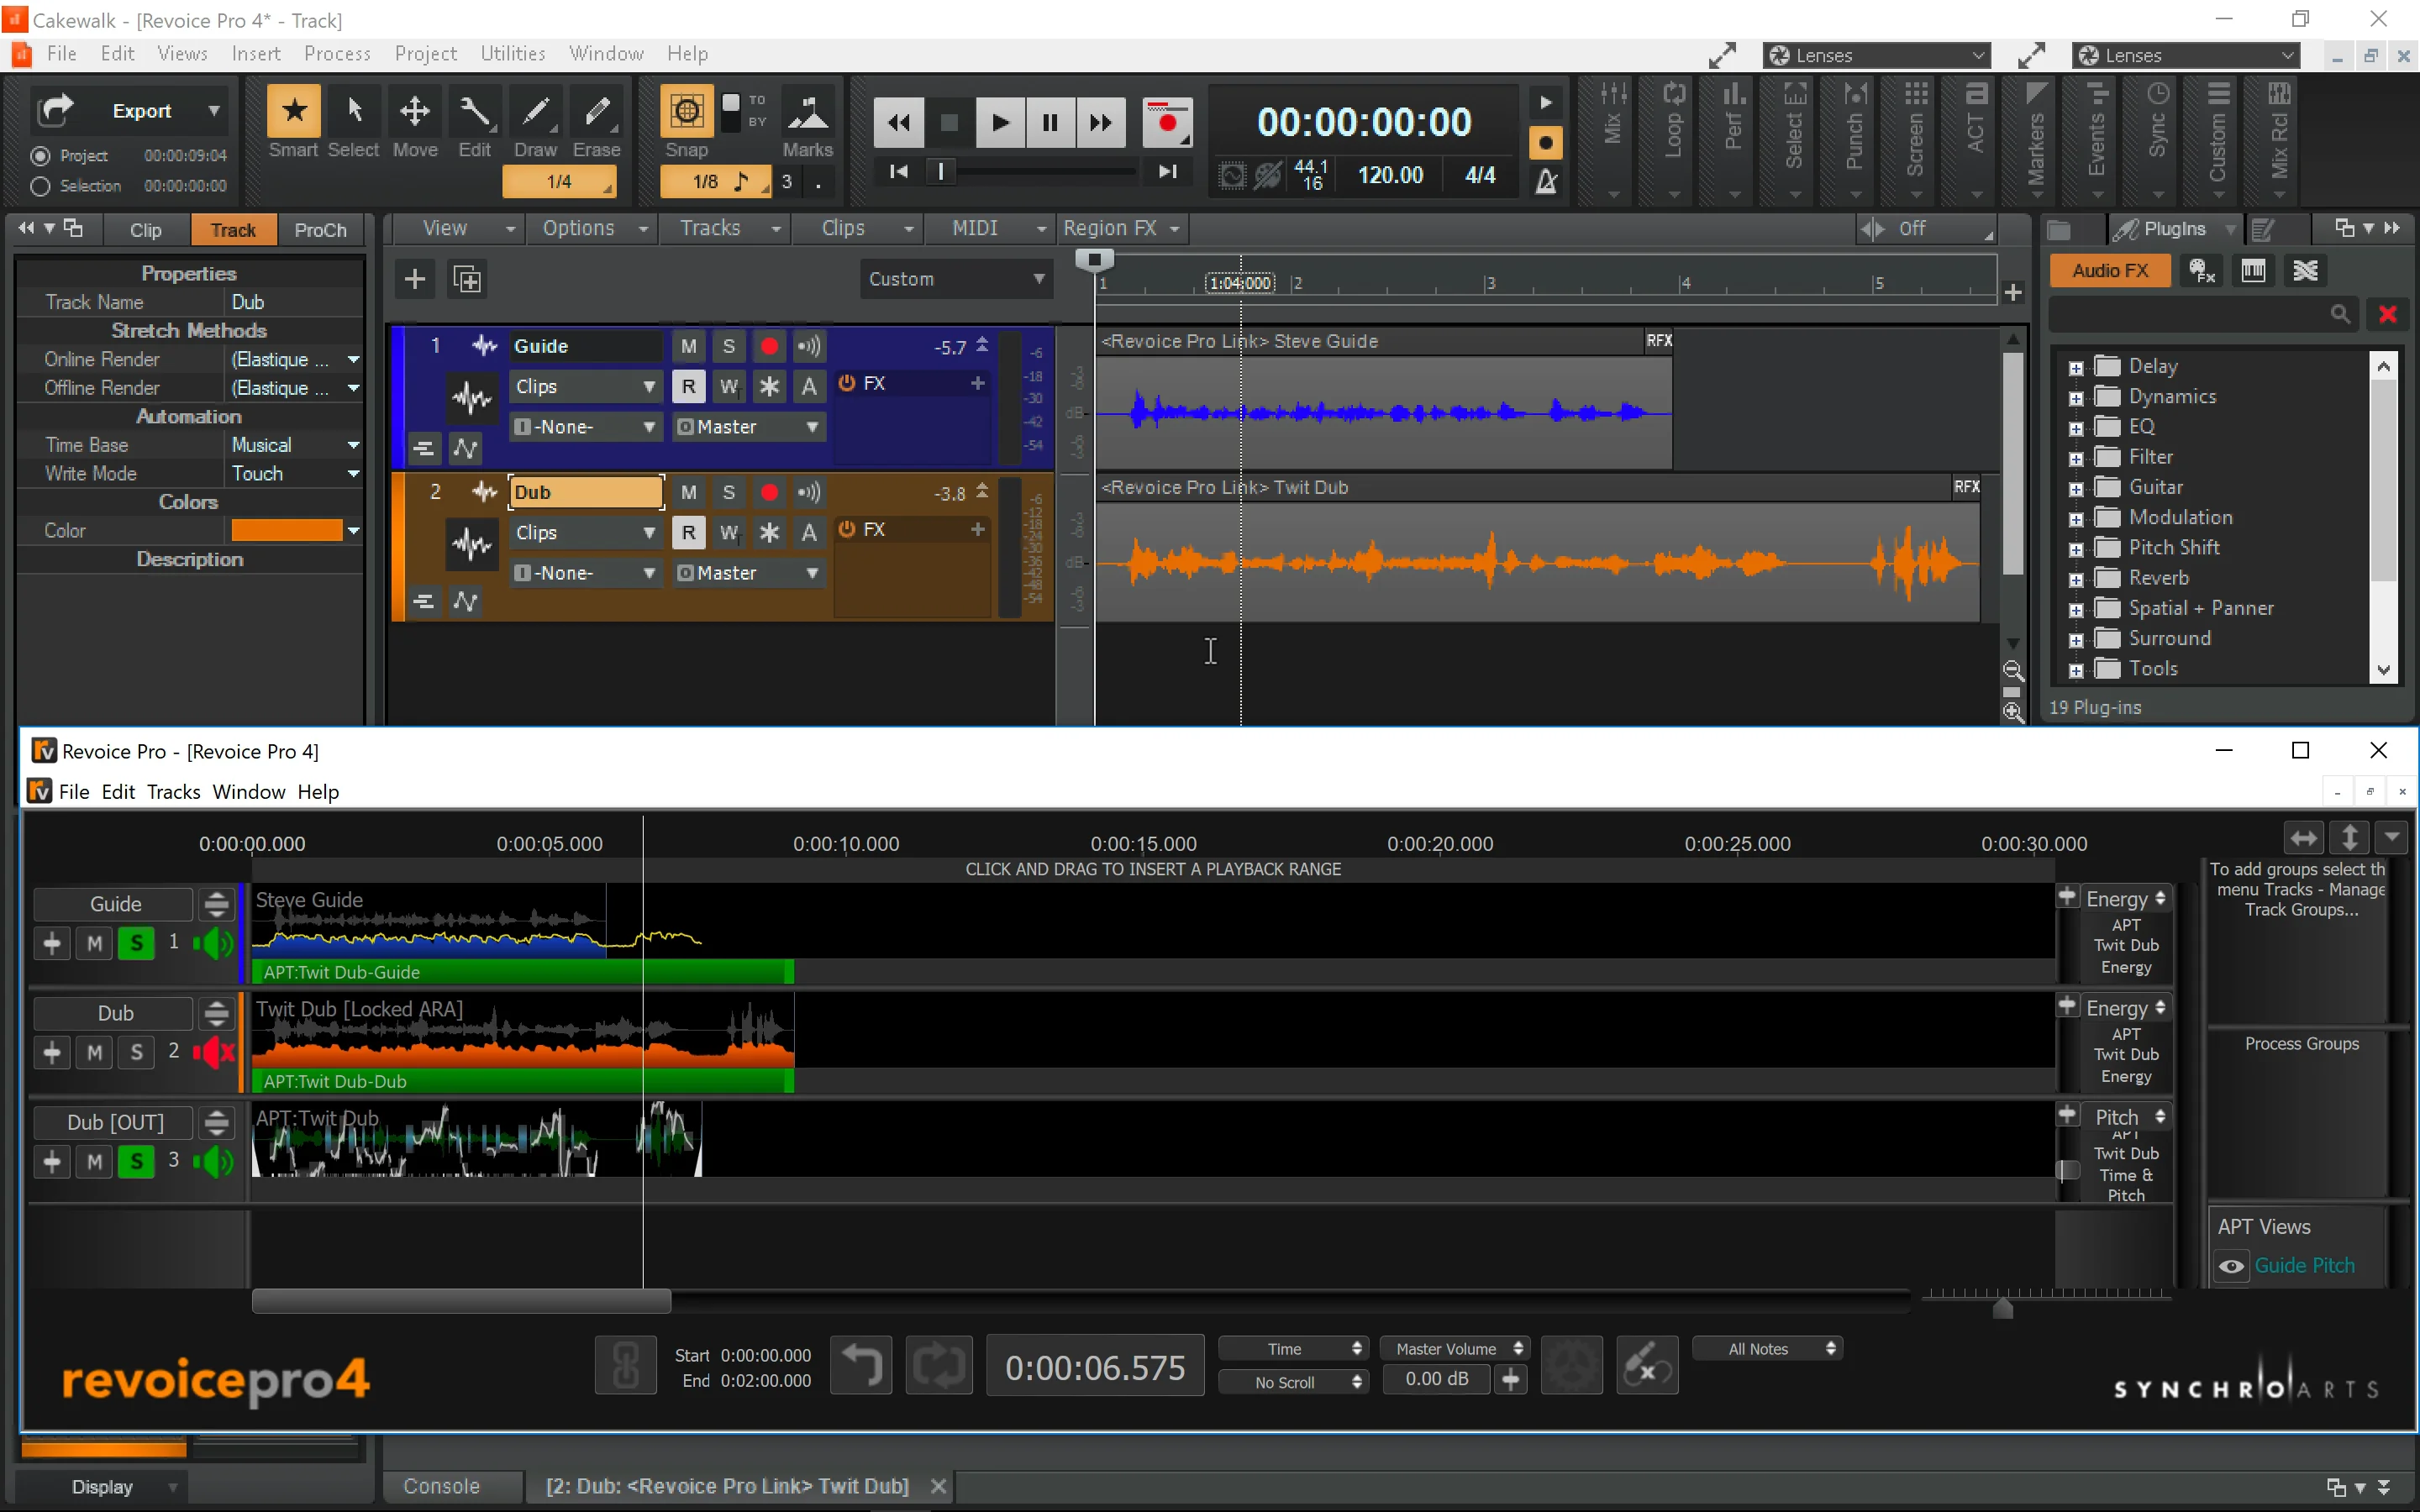
Task: Click the Fast Forward transport button
Action: [x=1100, y=122]
